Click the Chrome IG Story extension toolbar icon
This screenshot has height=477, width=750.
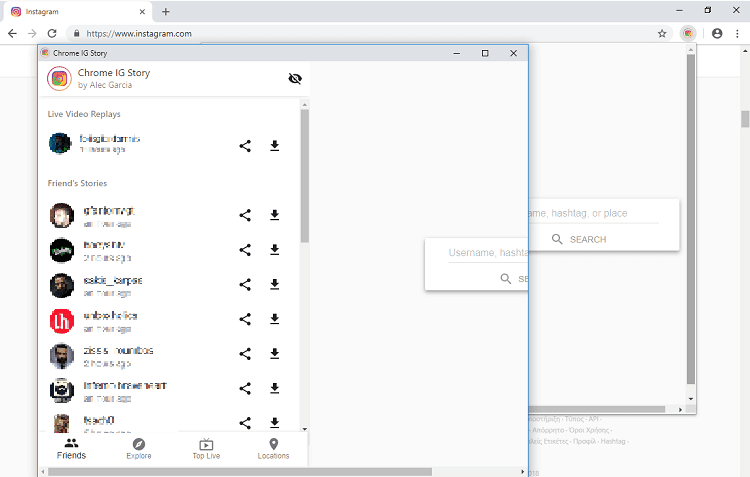coord(688,33)
